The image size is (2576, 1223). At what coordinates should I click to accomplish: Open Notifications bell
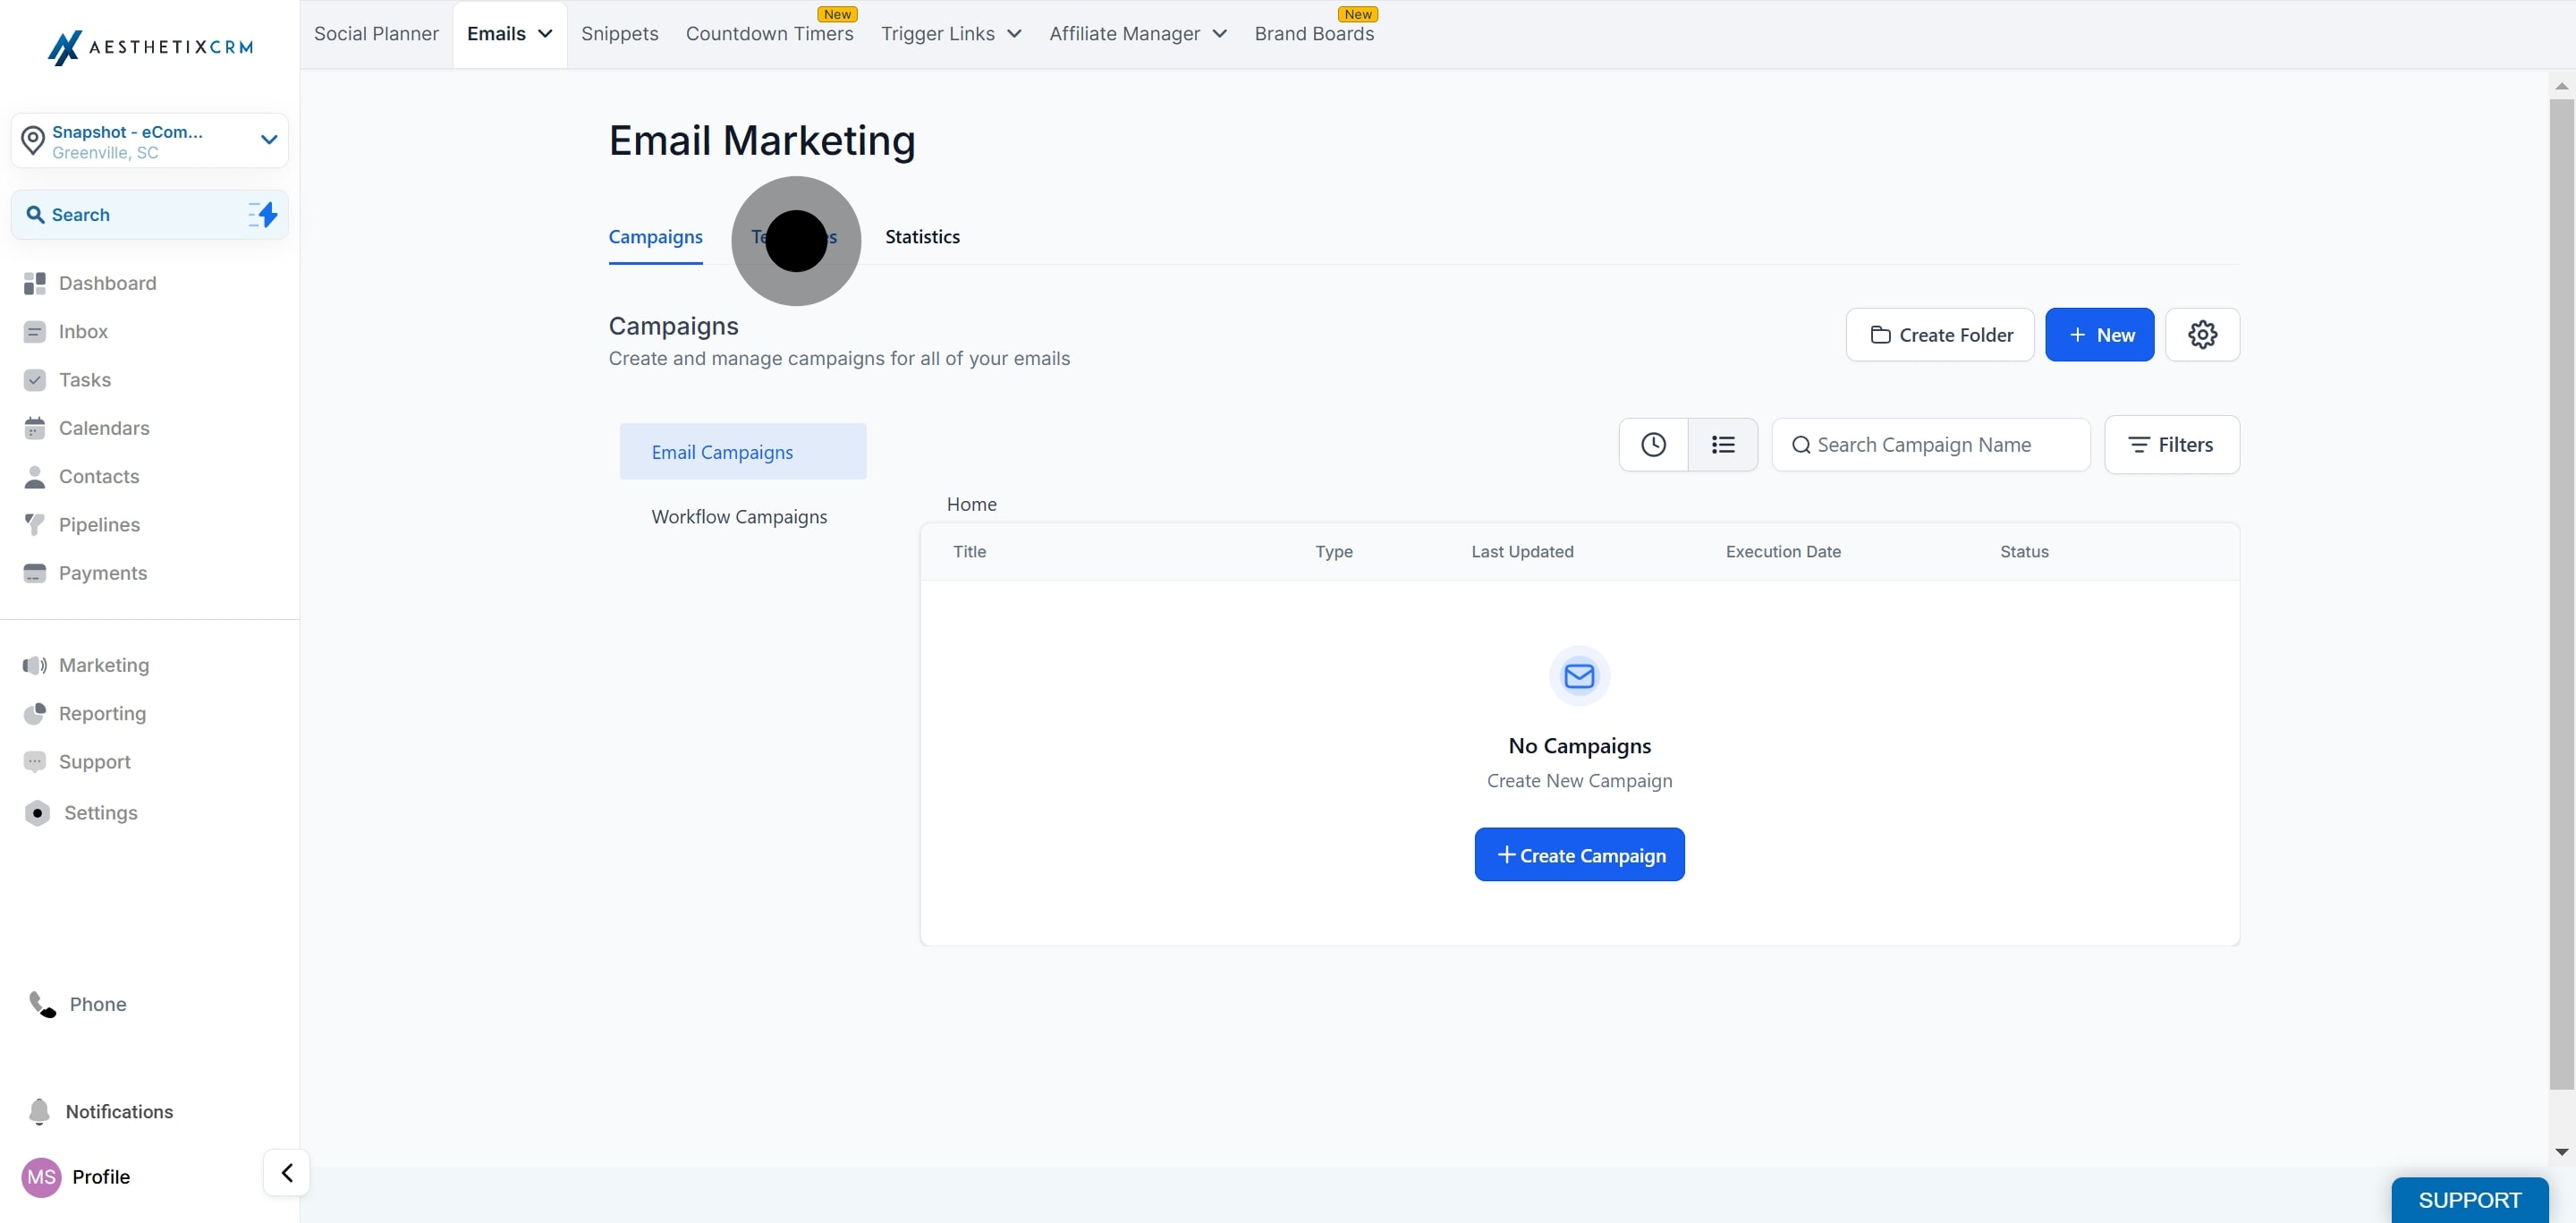pos(39,1112)
